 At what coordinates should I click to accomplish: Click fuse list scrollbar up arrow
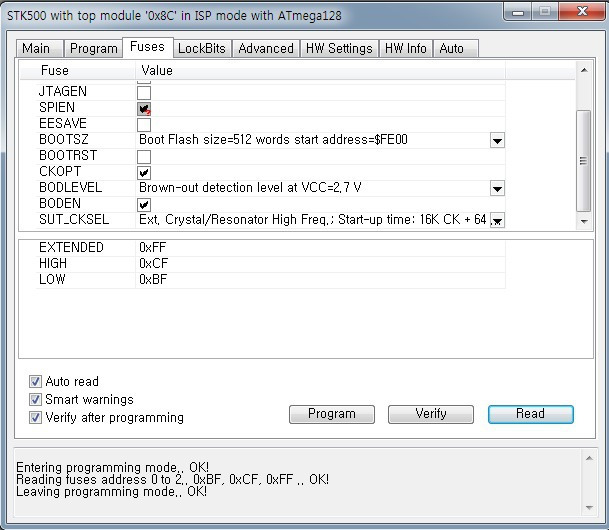click(584, 70)
